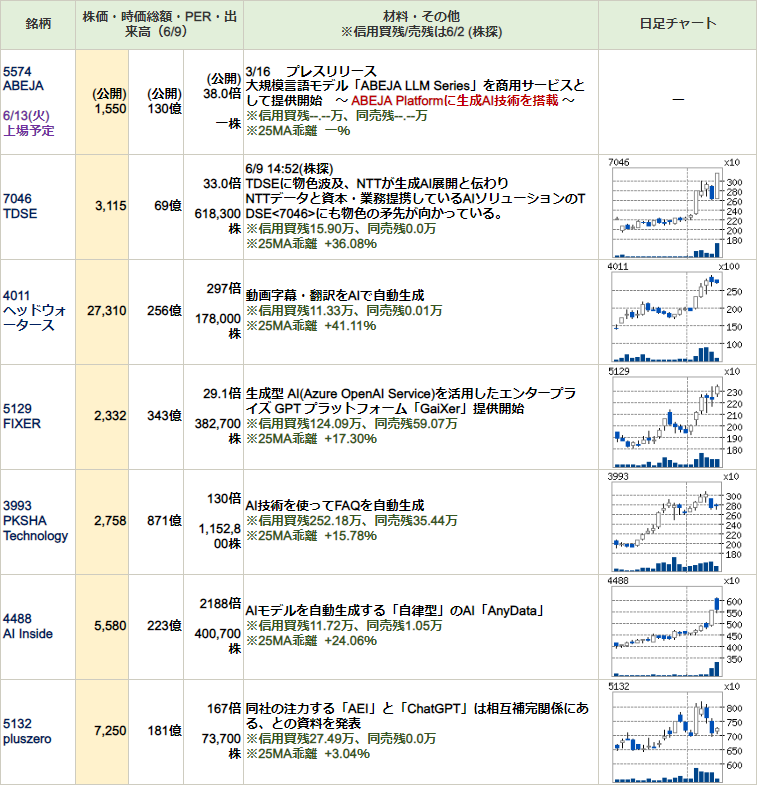The width and height of the screenshot is (757, 785).
Task: Click the 日足チャート column header
Action: (678, 24)
